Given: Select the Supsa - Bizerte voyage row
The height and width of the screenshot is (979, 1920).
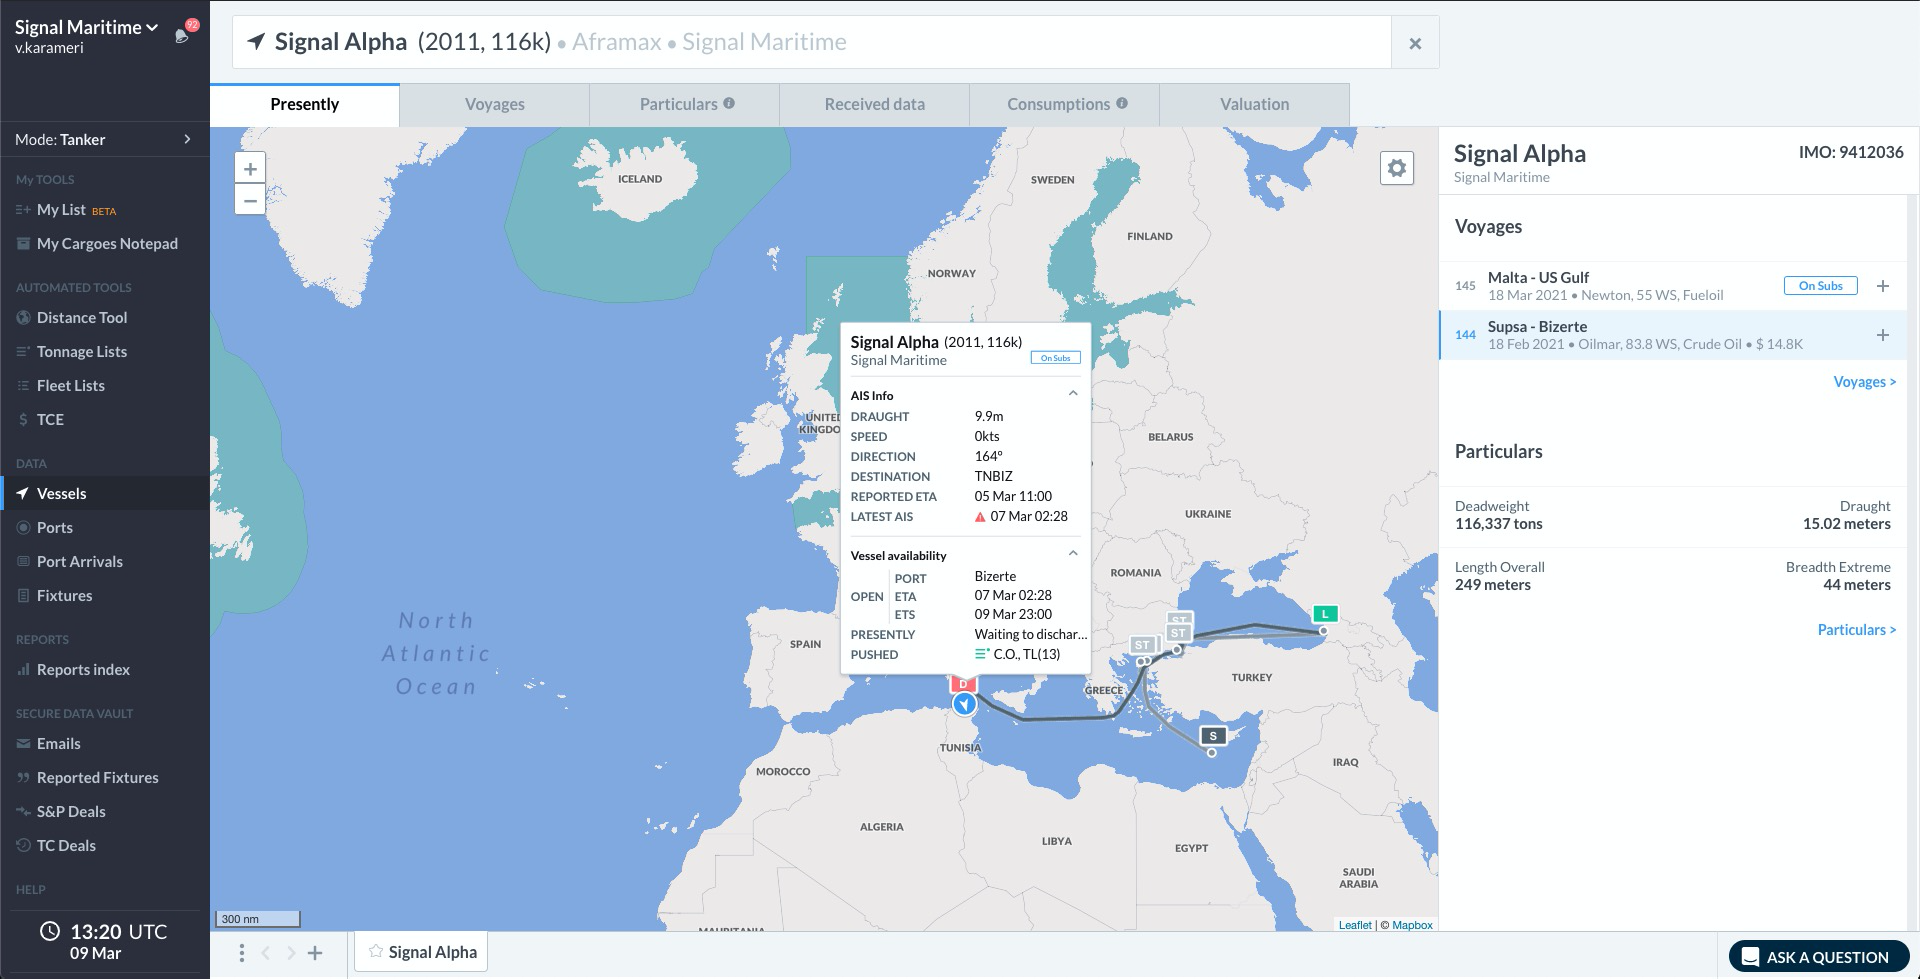Looking at the screenshot, I should click(1673, 335).
